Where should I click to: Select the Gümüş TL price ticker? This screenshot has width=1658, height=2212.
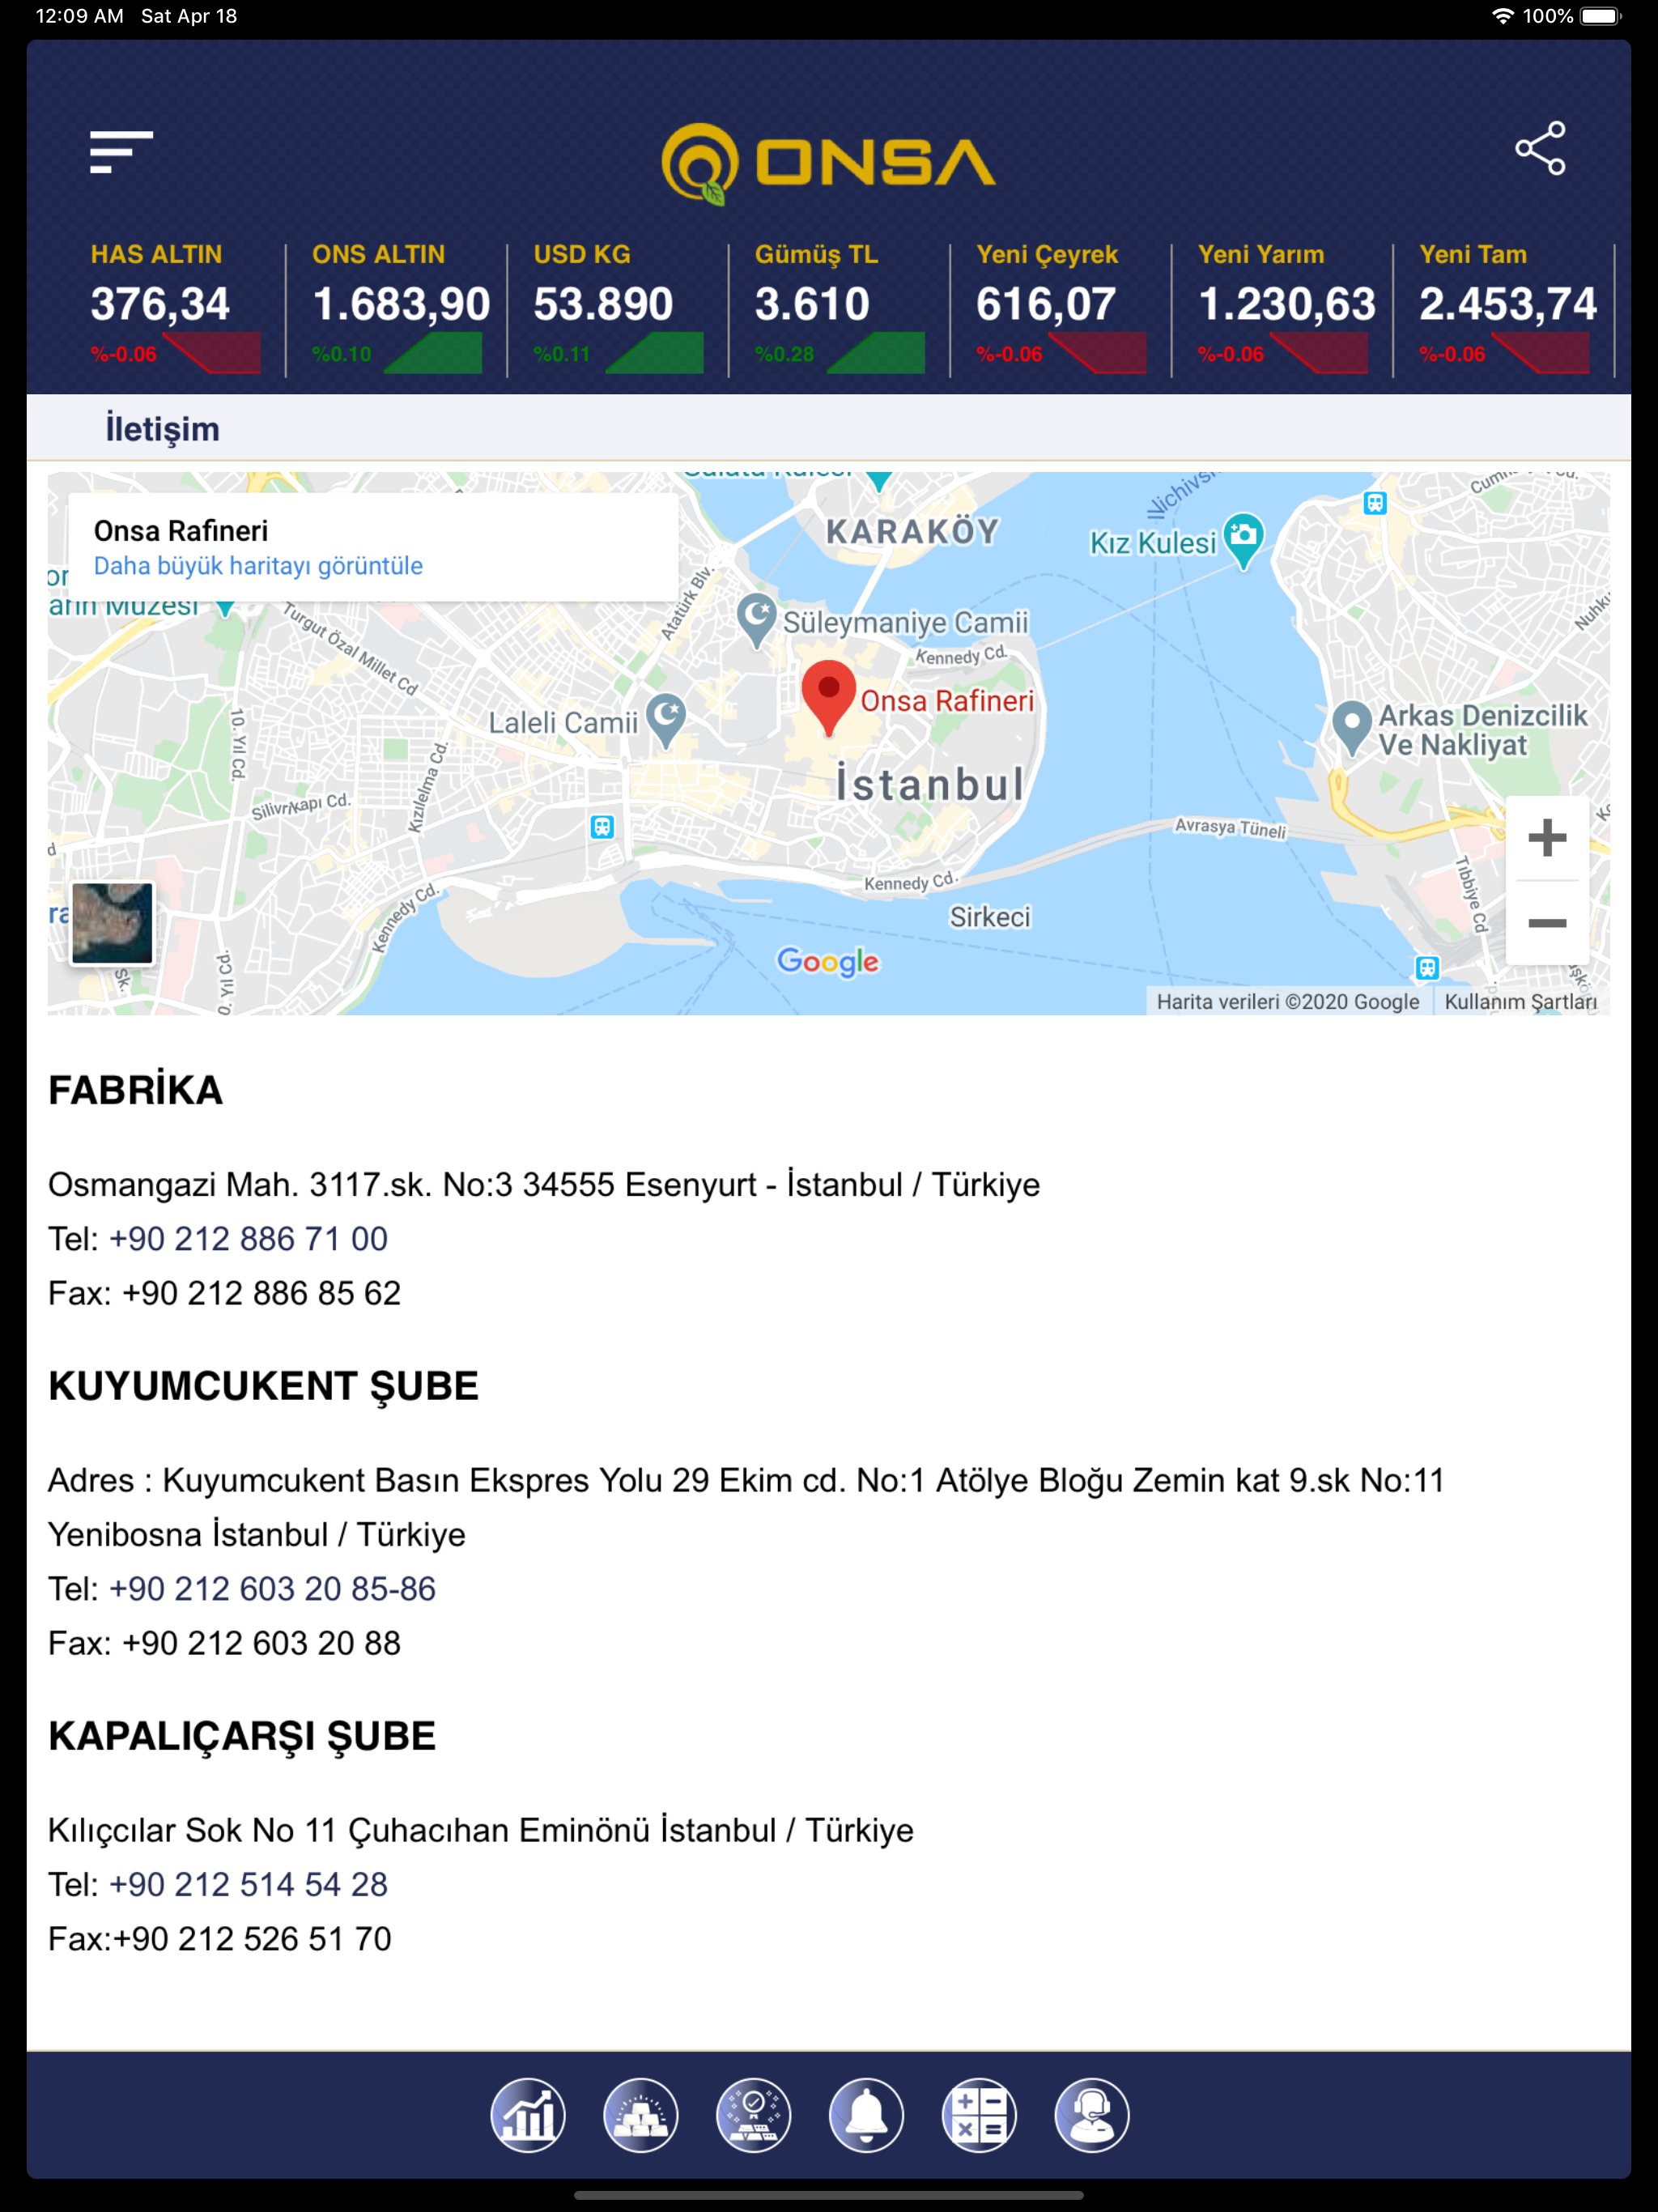pyautogui.click(x=840, y=310)
